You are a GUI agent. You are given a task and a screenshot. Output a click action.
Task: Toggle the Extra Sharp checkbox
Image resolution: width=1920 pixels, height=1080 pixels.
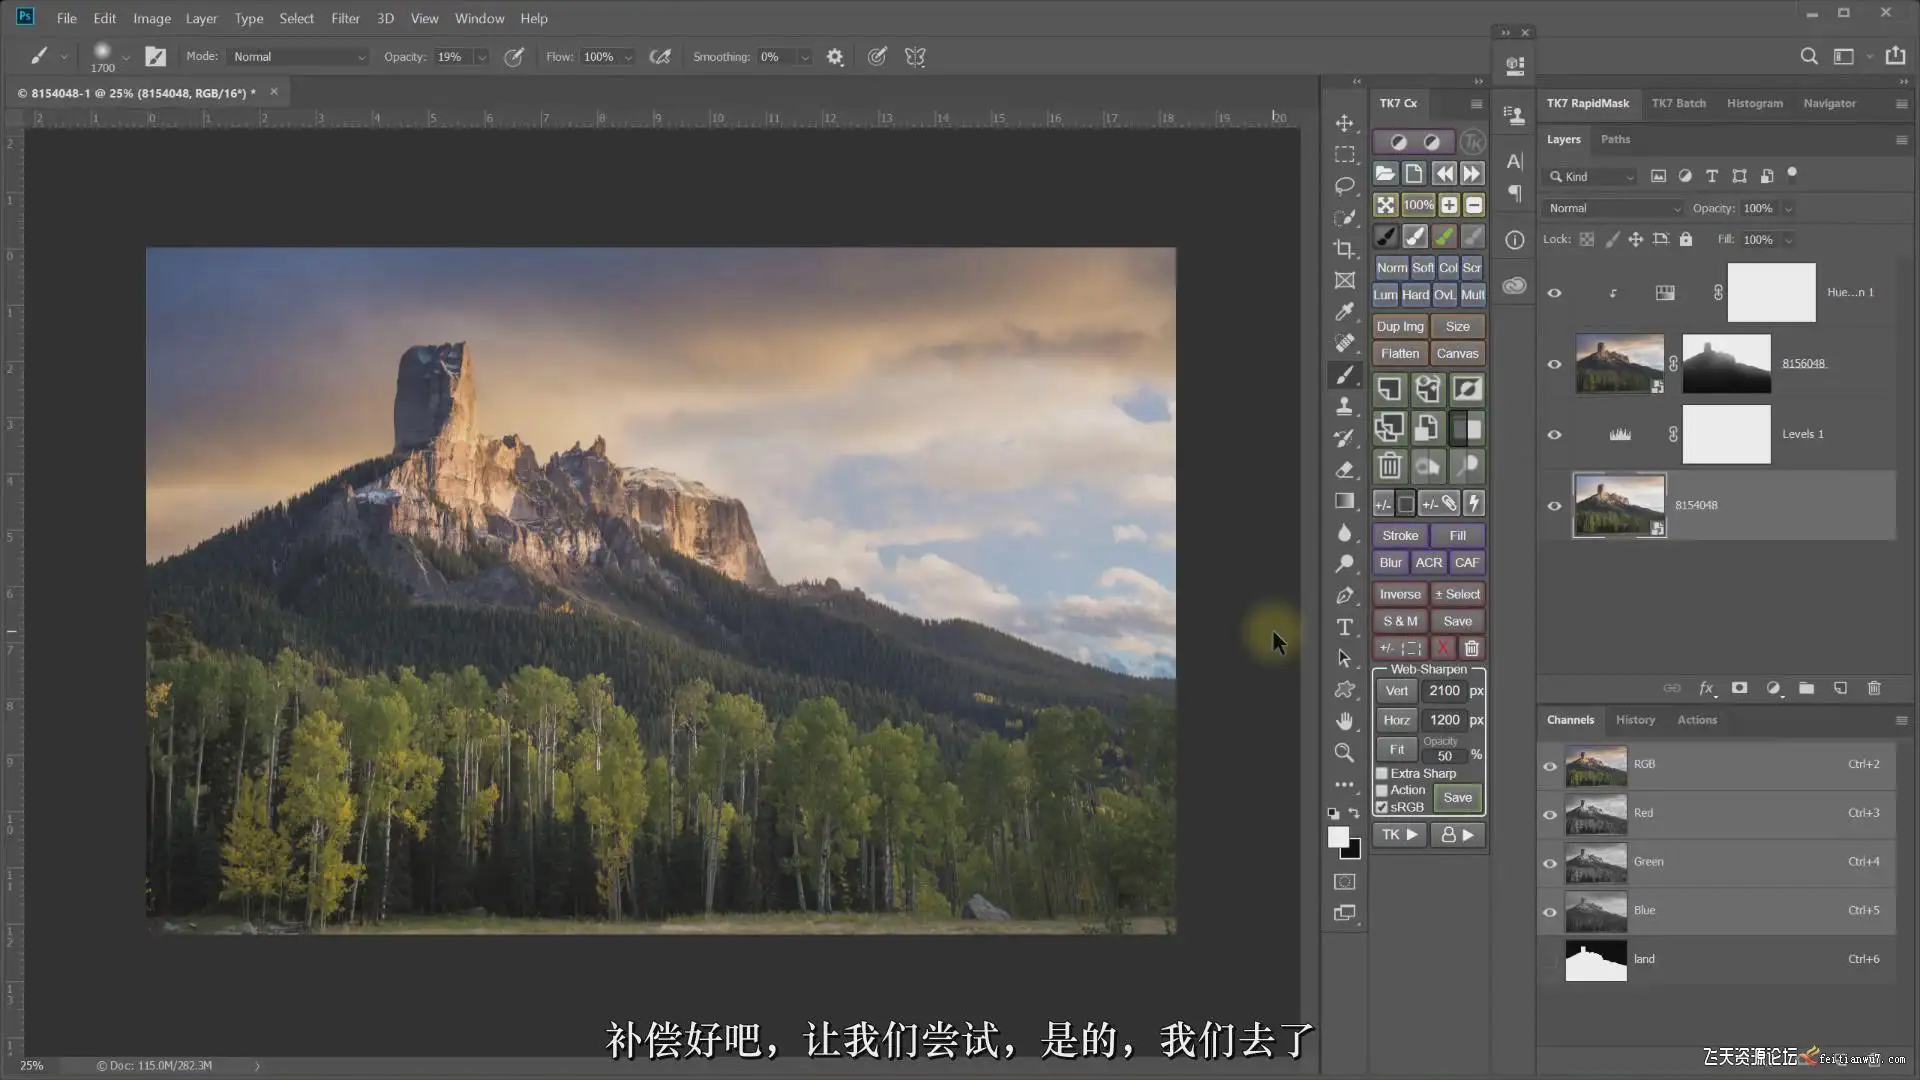click(1382, 773)
